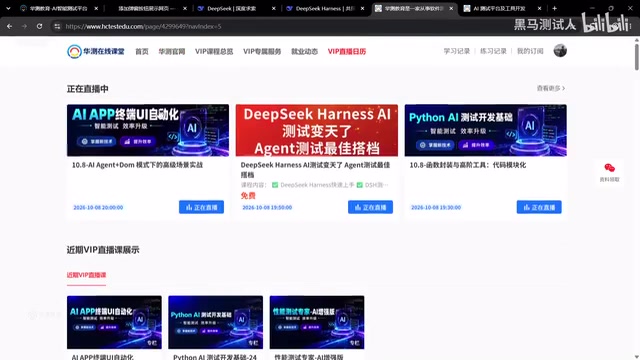Screen dimensions: 640x360
Task: Go back using the browser back arrow
Action: pyautogui.click(x=9, y=26)
